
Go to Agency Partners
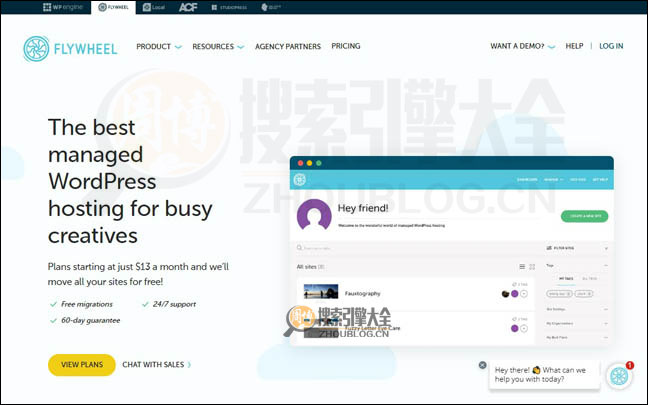click(288, 46)
